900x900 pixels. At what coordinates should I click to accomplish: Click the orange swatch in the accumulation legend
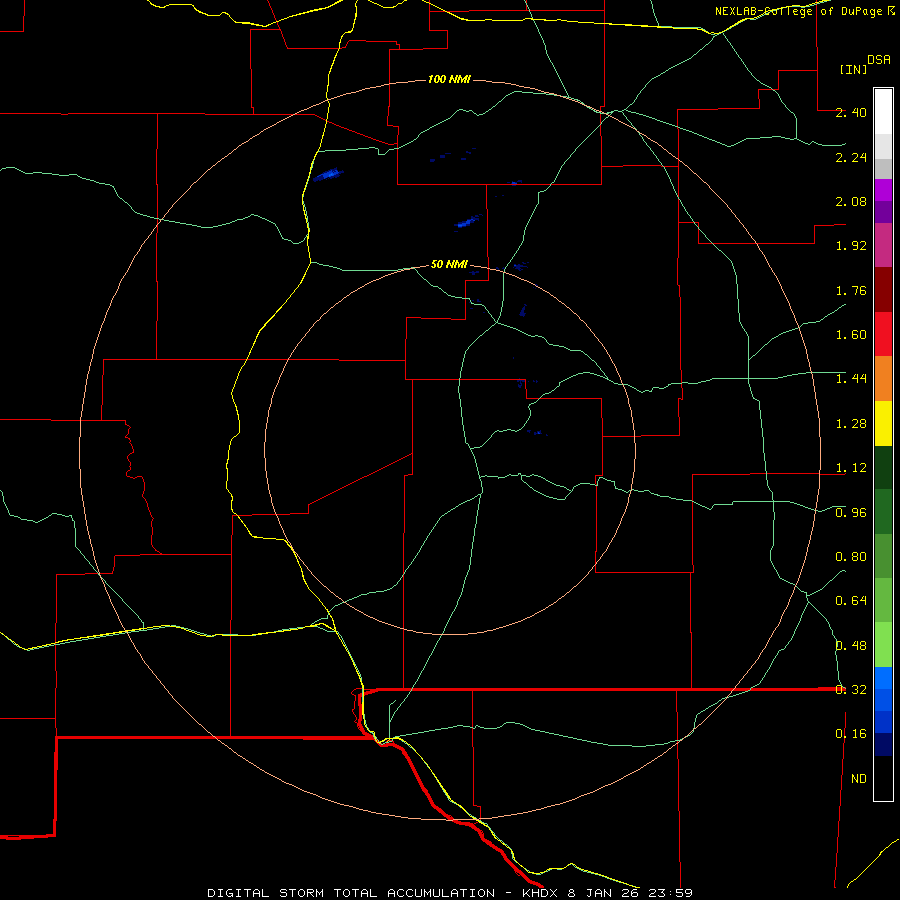tap(883, 379)
